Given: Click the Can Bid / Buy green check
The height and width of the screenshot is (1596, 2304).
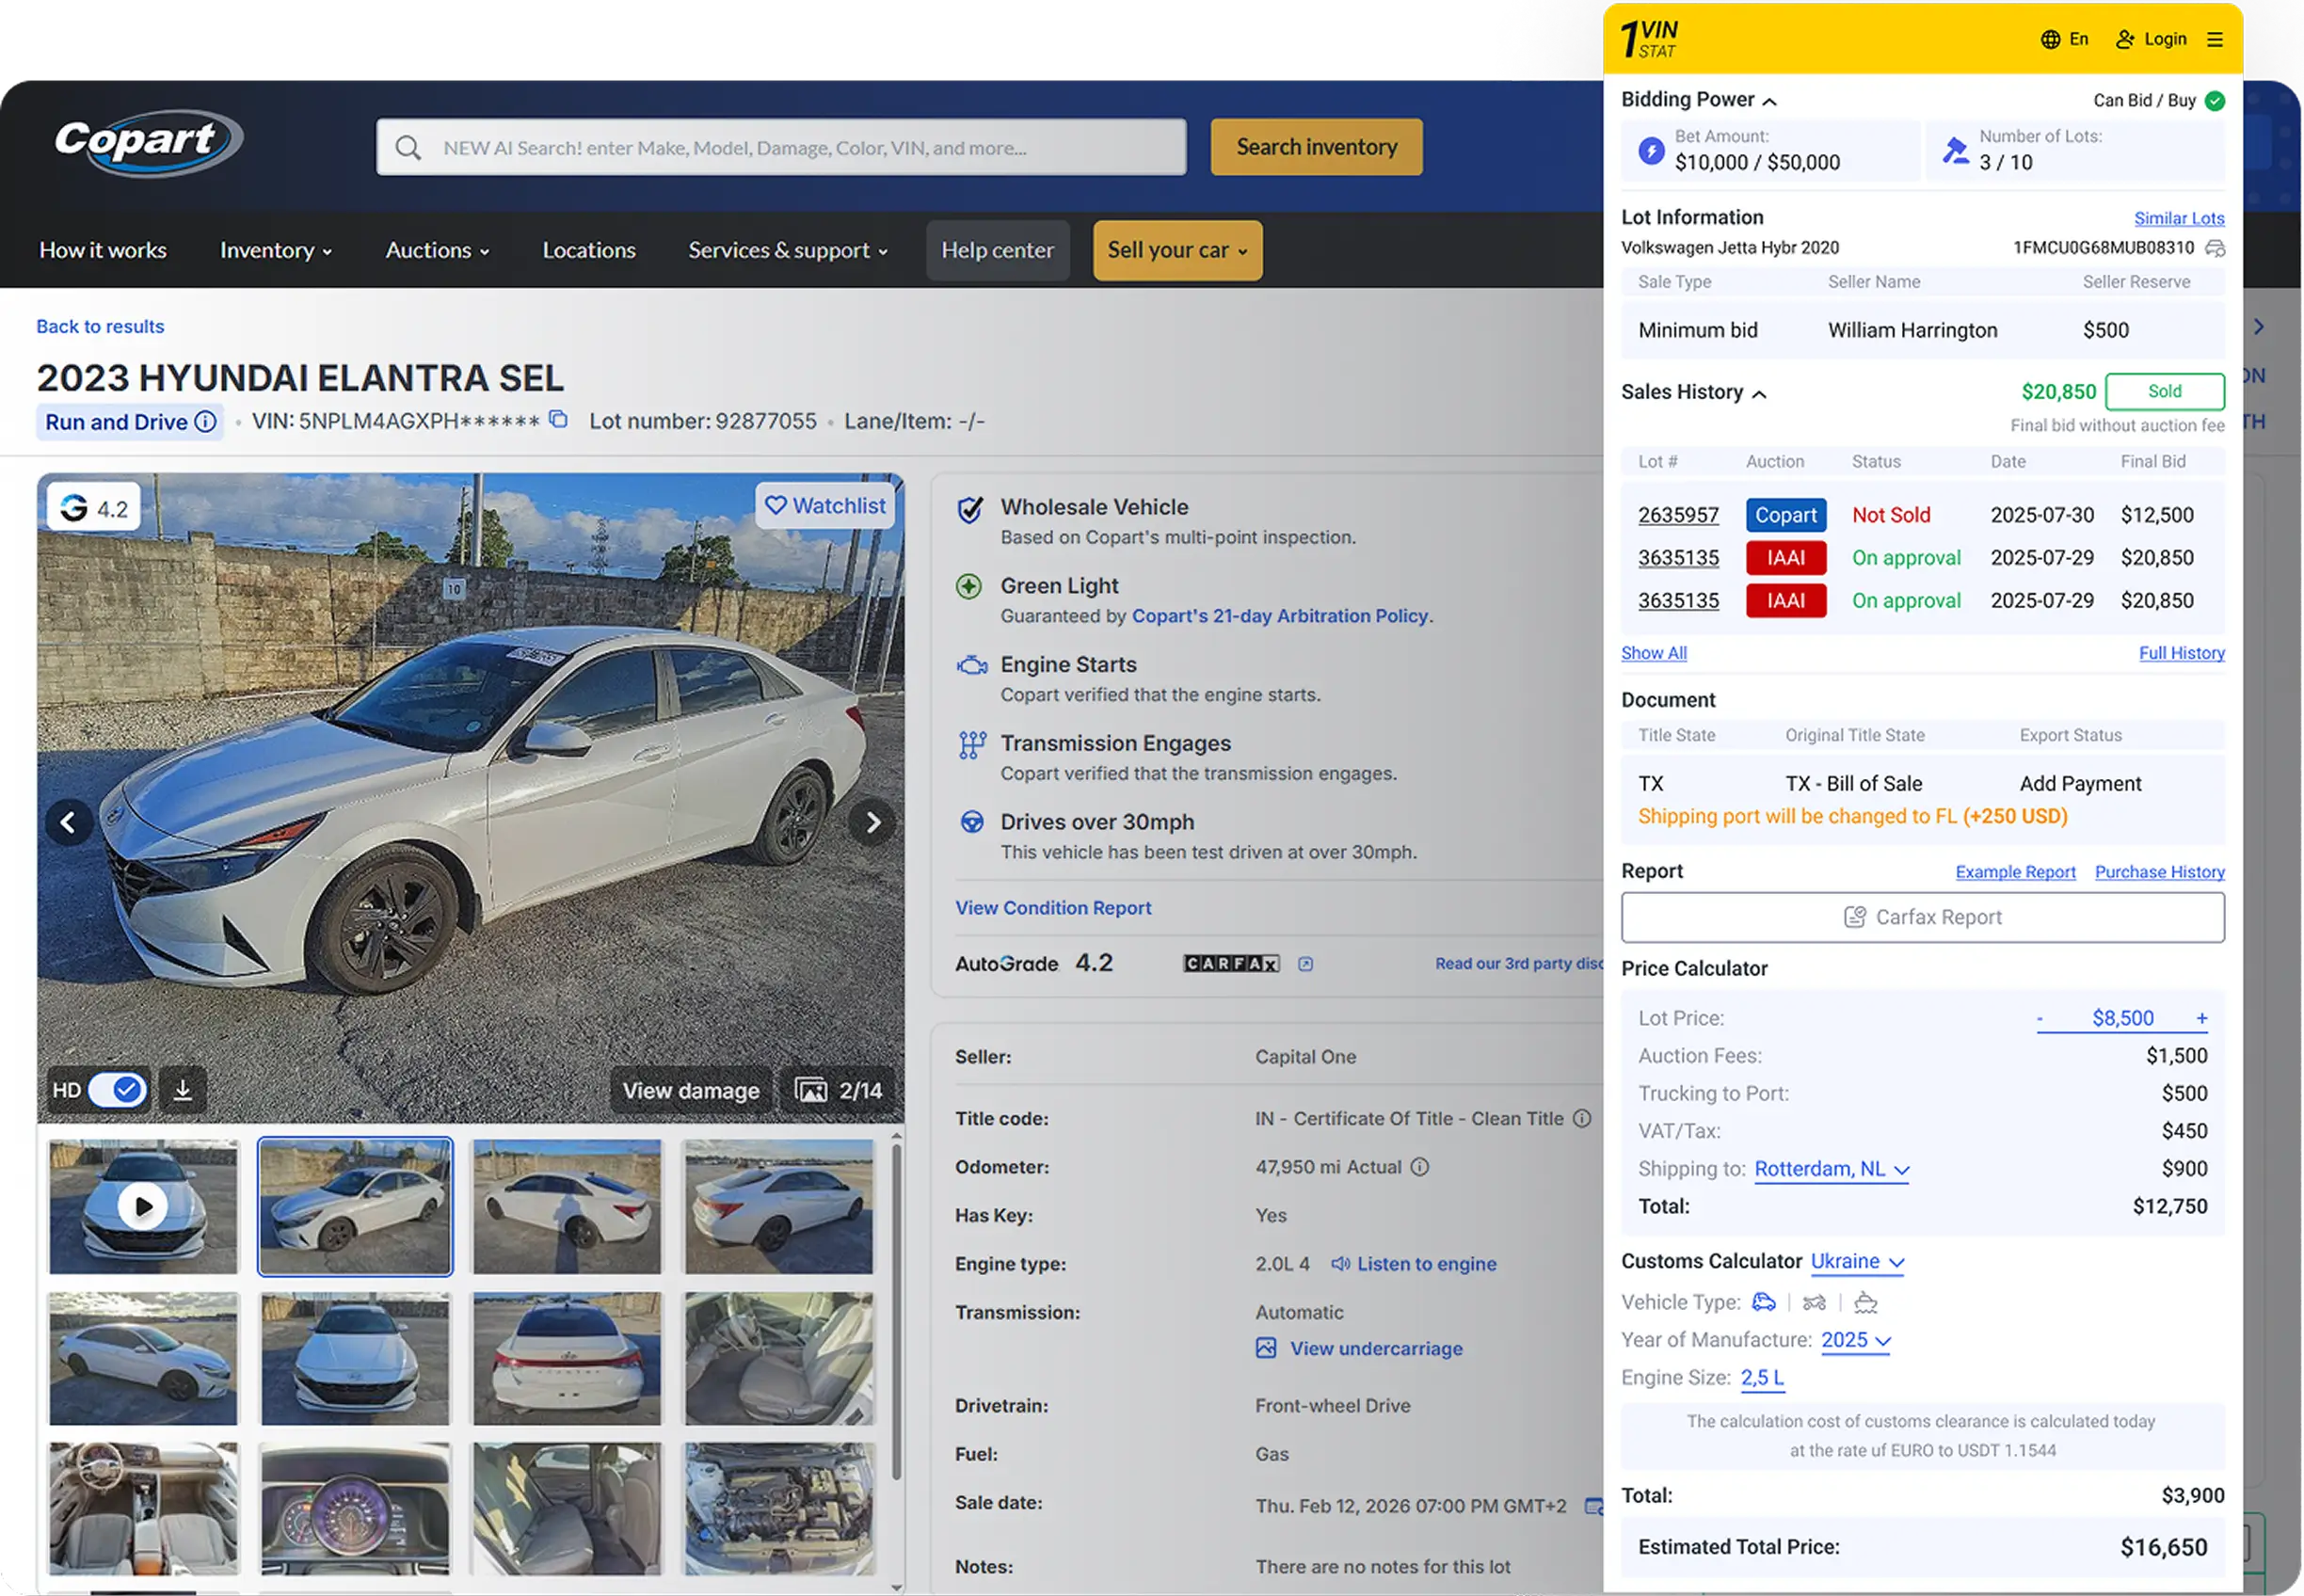Looking at the screenshot, I should point(2215,101).
